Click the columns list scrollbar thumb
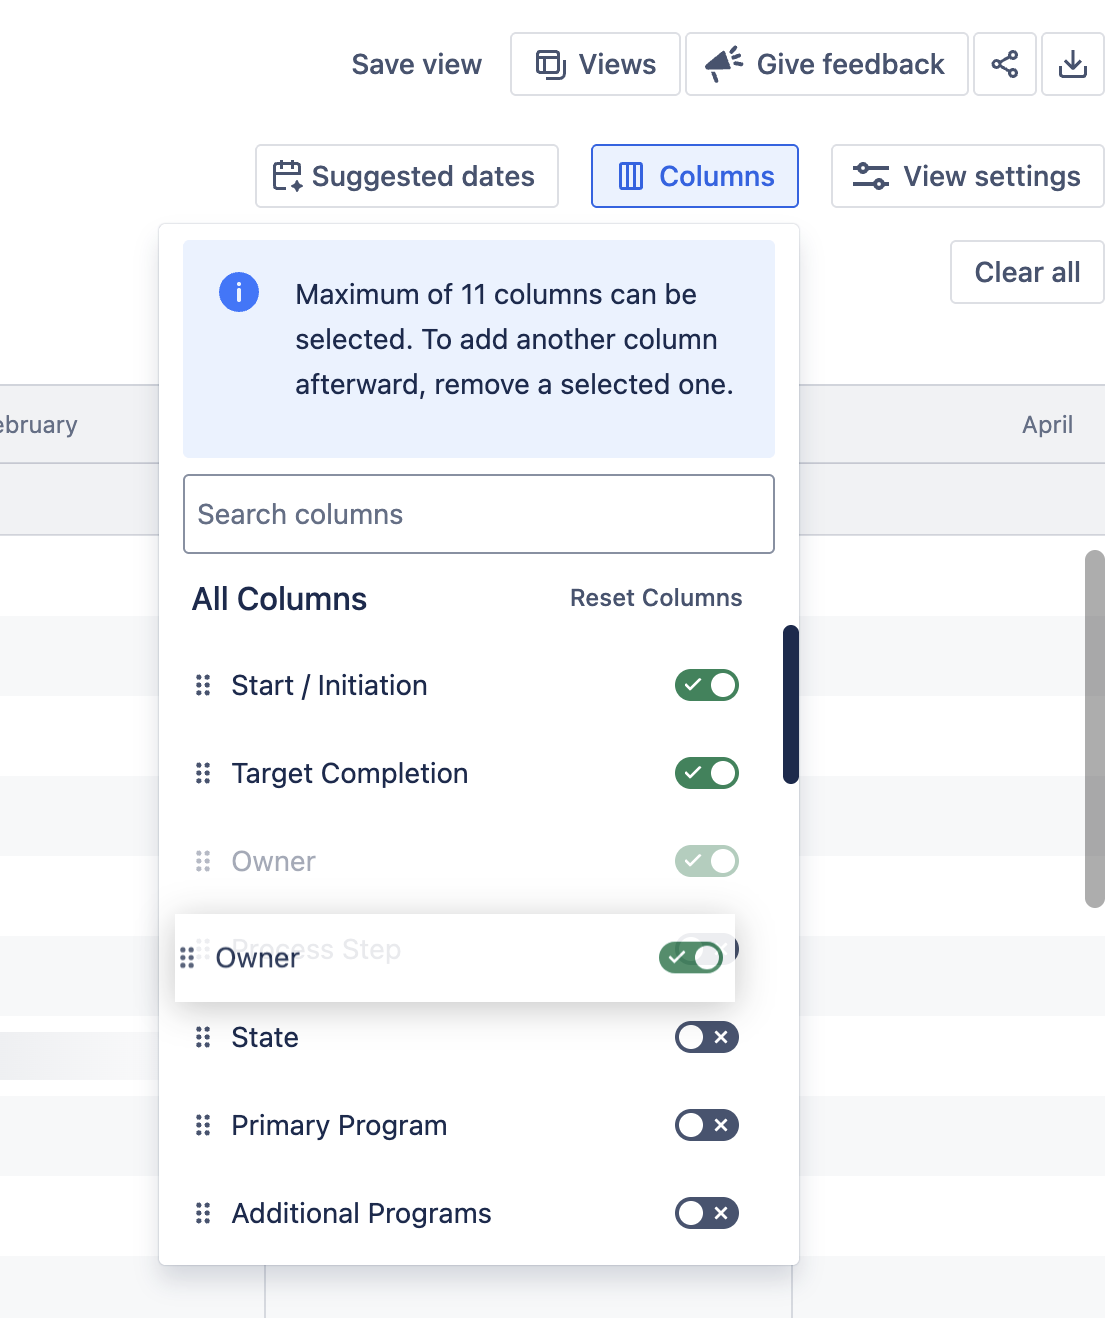Image resolution: width=1119 pixels, height=1318 pixels. (x=790, y=704)
